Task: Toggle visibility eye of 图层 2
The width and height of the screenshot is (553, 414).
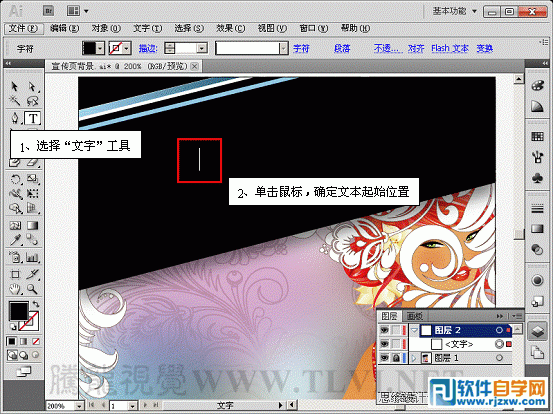Action: pyautogui.click(x=384, y=330)
